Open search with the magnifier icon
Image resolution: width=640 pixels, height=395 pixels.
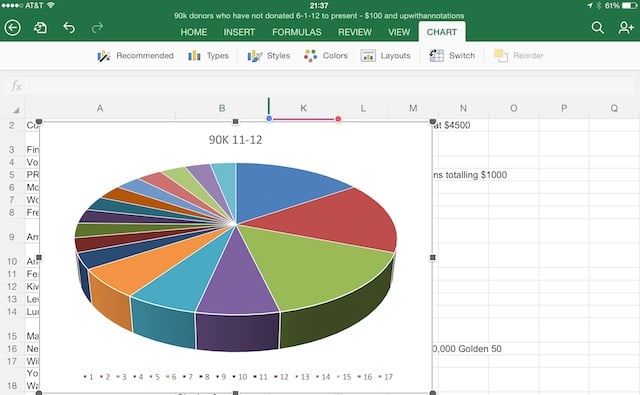point(597,28)
